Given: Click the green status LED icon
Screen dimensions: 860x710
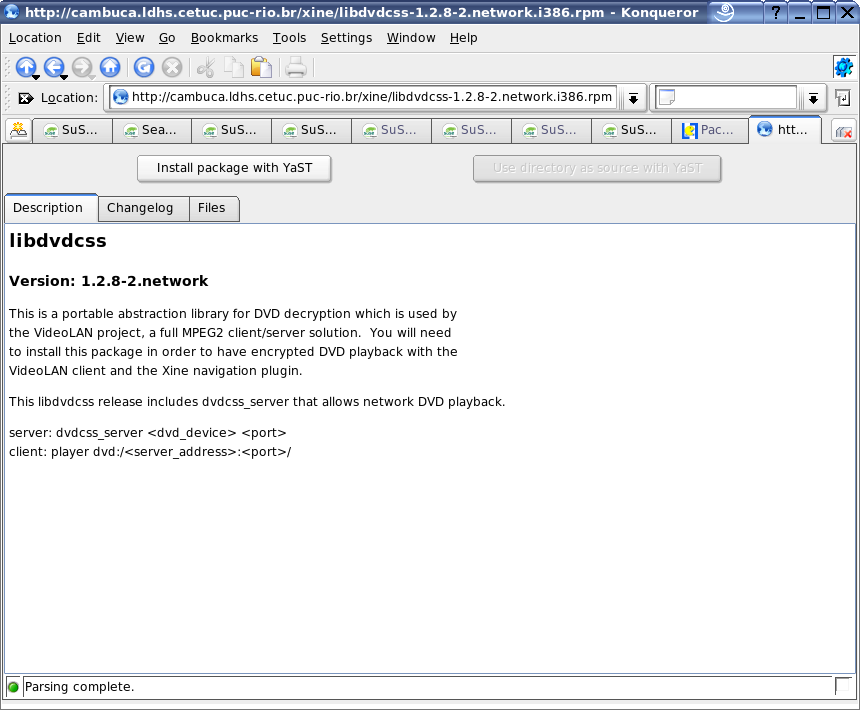Looking at the screenshot, I should [13, 687].
